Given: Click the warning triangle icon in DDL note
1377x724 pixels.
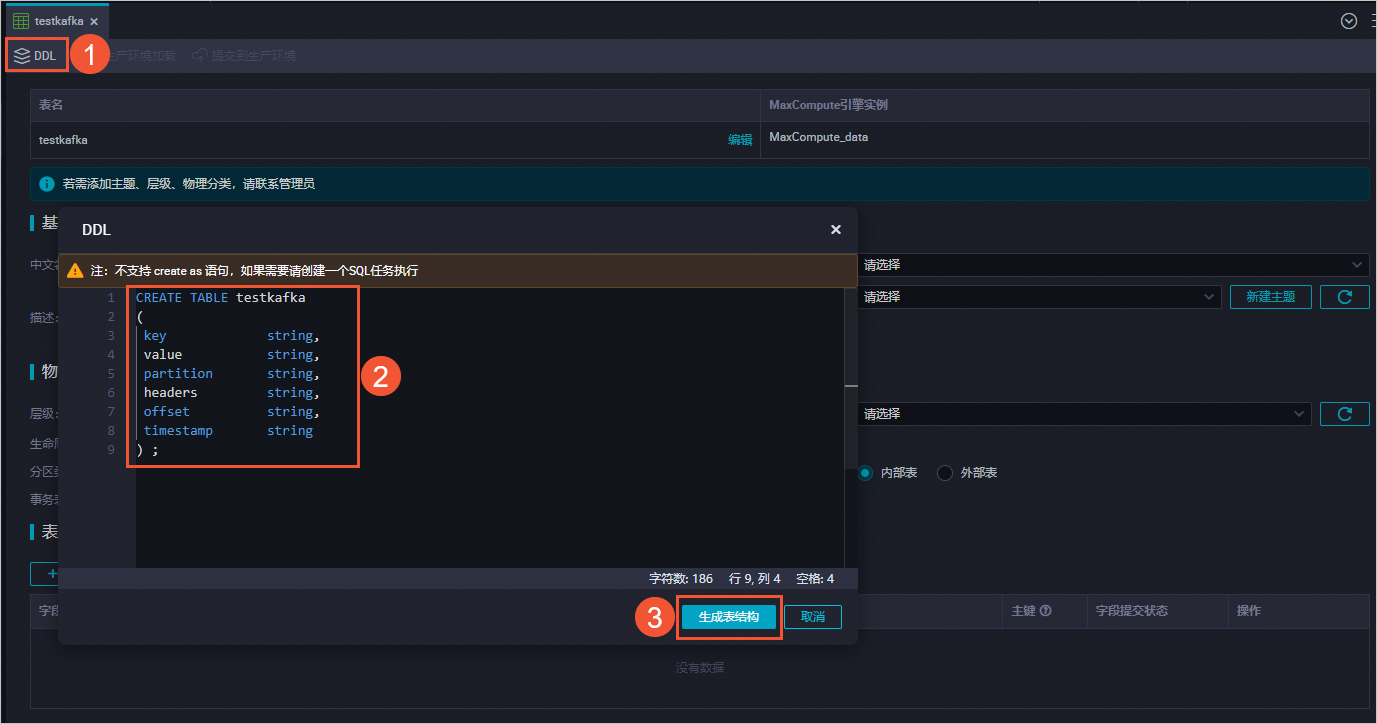Looking at the screenshot, I should click(75, 270).
